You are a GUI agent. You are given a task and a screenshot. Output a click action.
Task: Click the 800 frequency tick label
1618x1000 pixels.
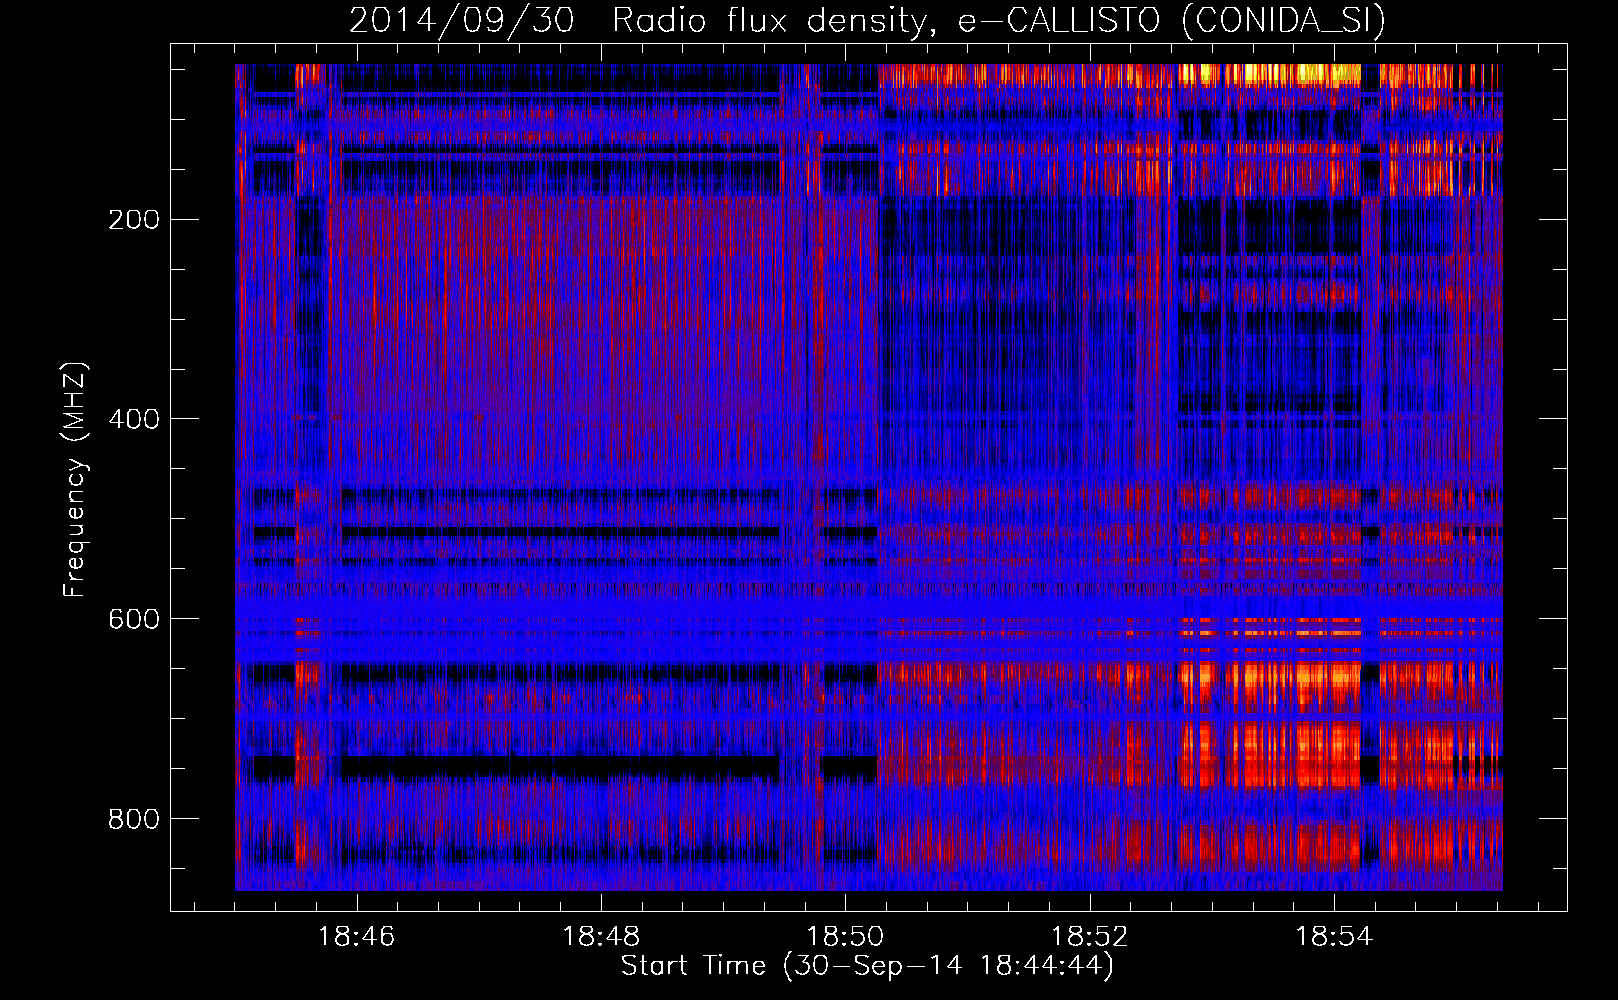(x=133, y=820)
